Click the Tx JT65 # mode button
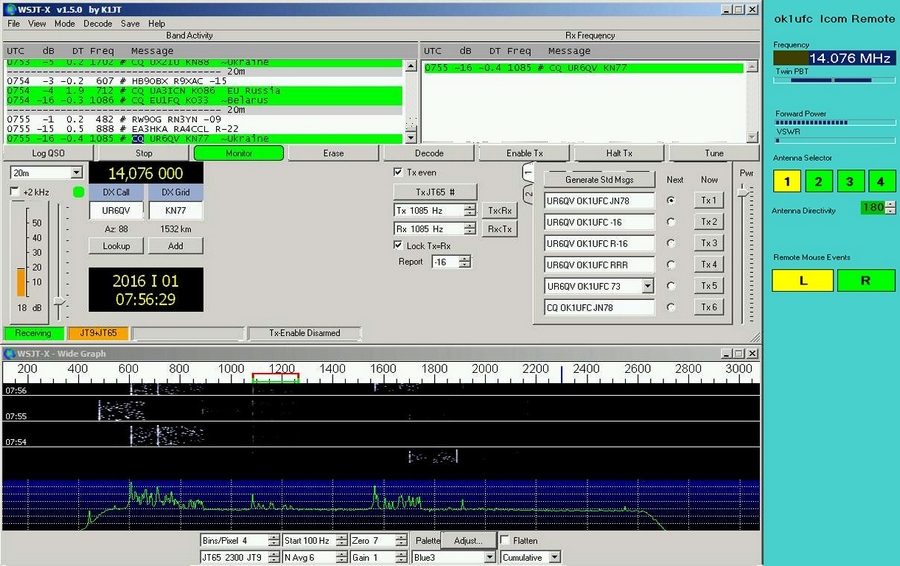This screenshot has width=900, height=566. (x=435, y=191)
